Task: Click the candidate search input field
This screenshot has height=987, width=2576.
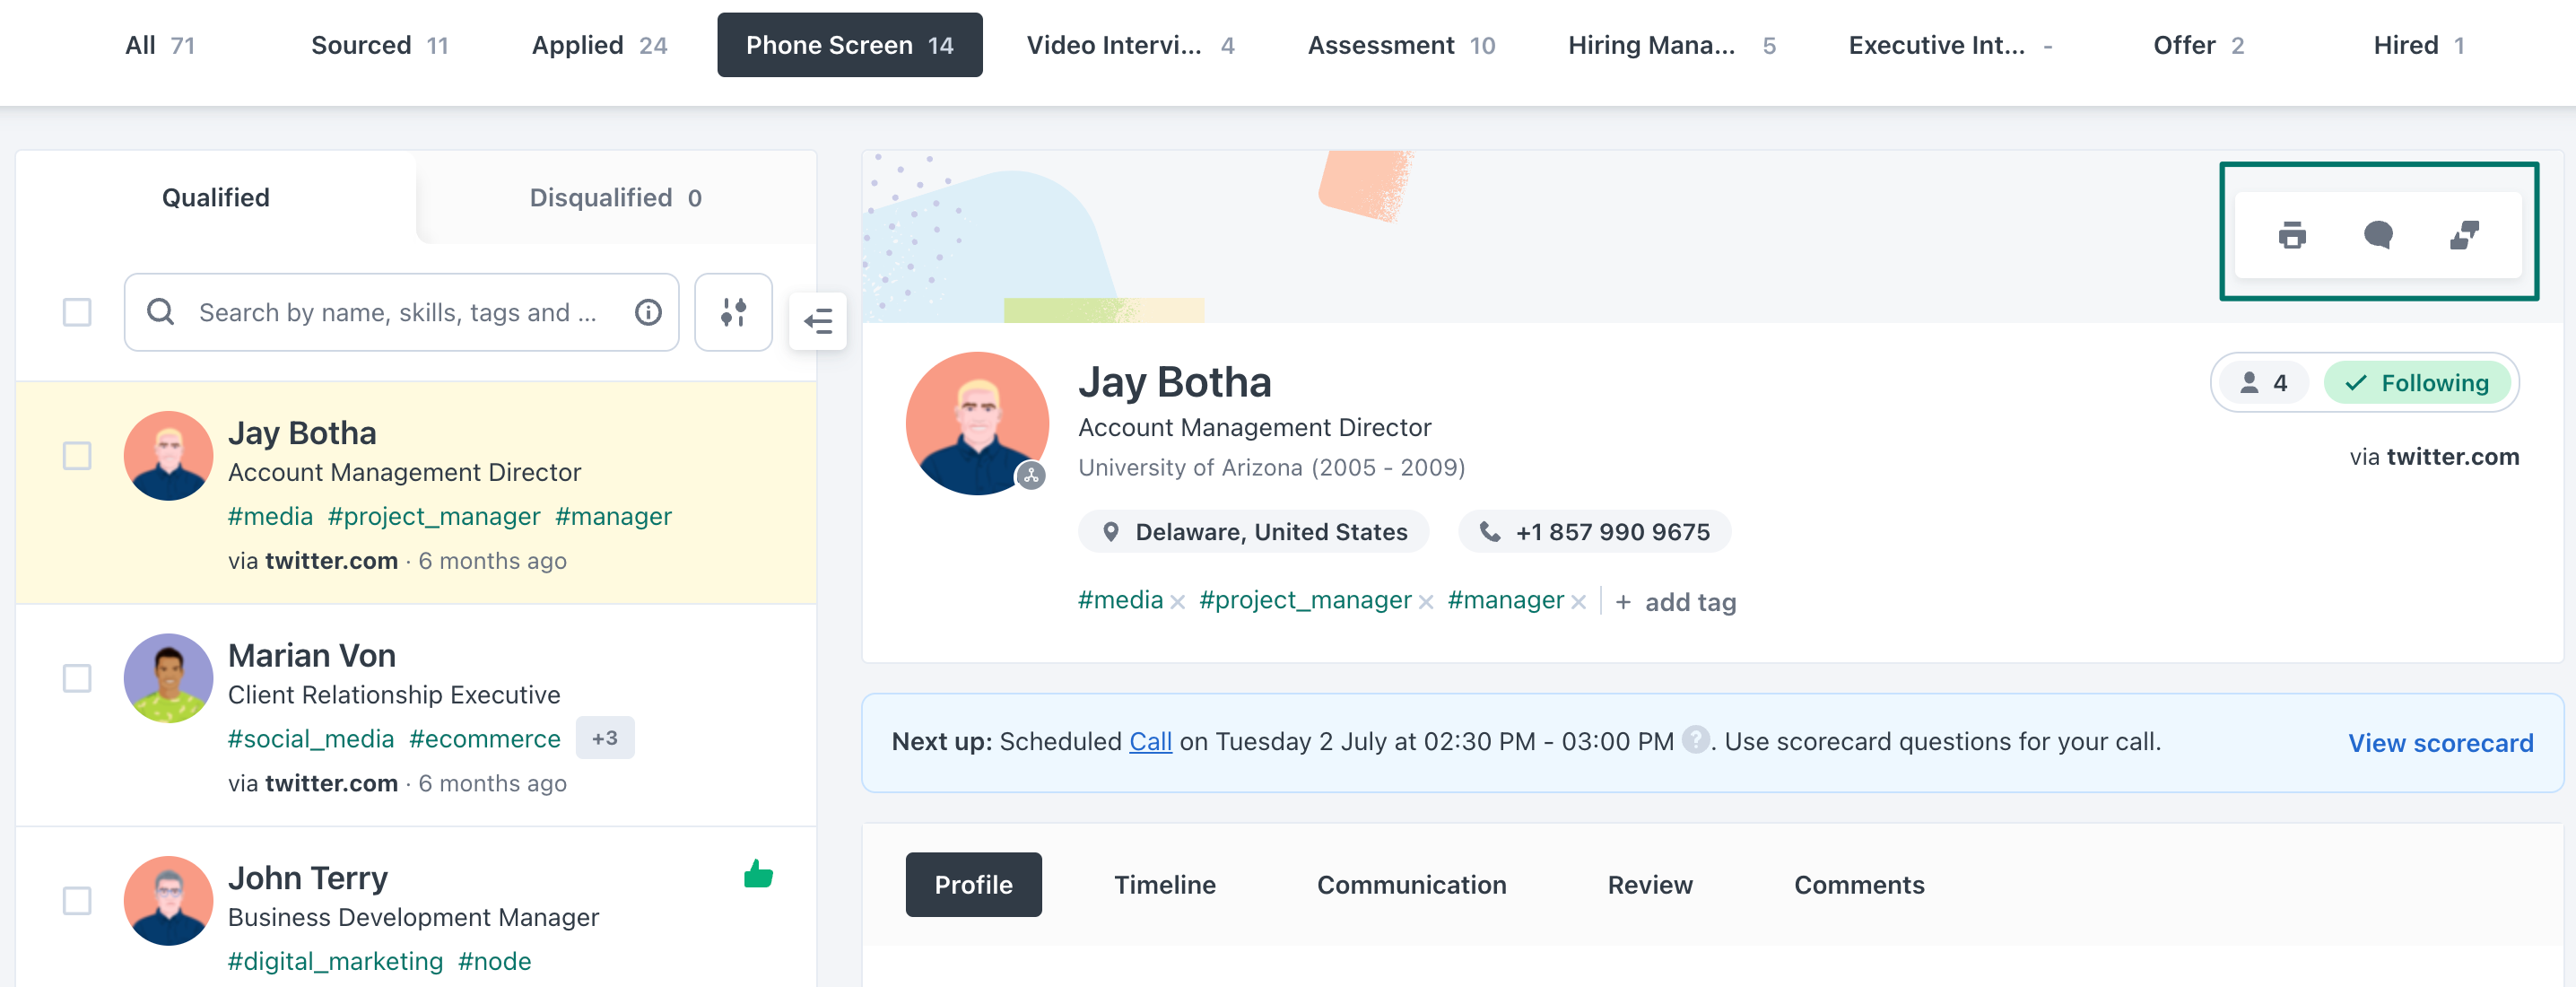Action: [x=400, y=313]
